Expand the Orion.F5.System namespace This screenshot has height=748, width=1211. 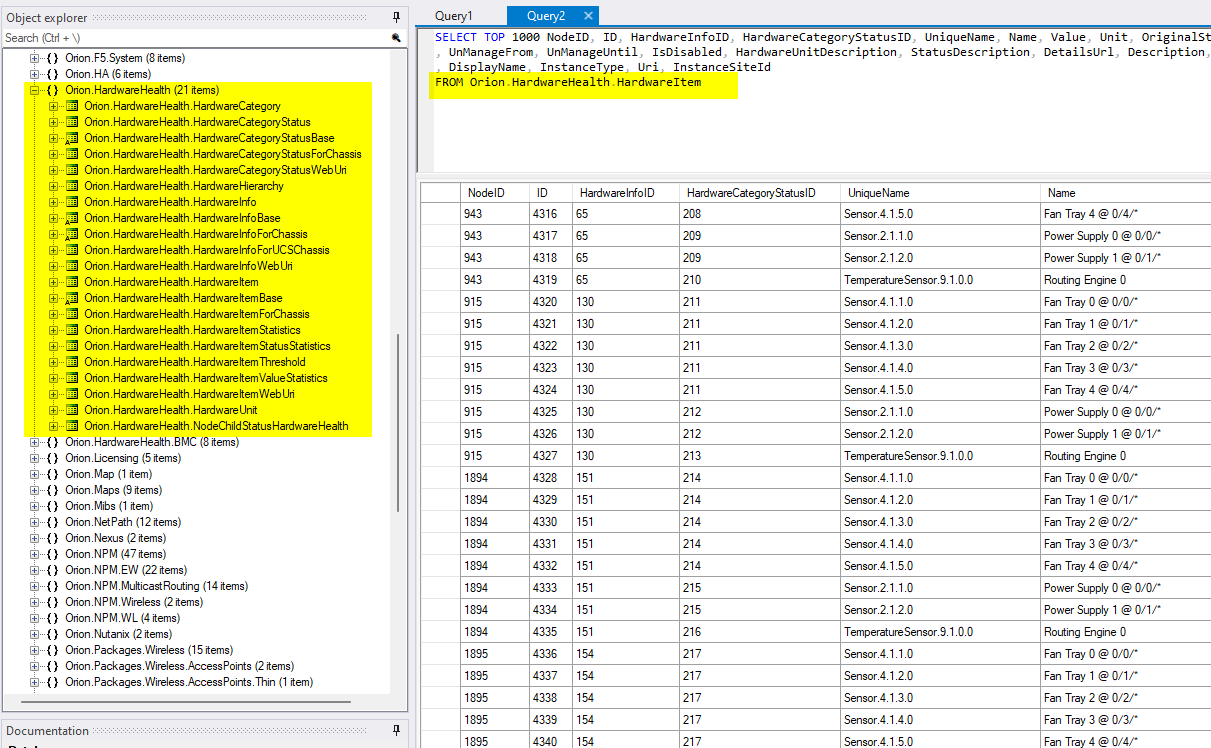pyautogui.click(x=35, y=58)
